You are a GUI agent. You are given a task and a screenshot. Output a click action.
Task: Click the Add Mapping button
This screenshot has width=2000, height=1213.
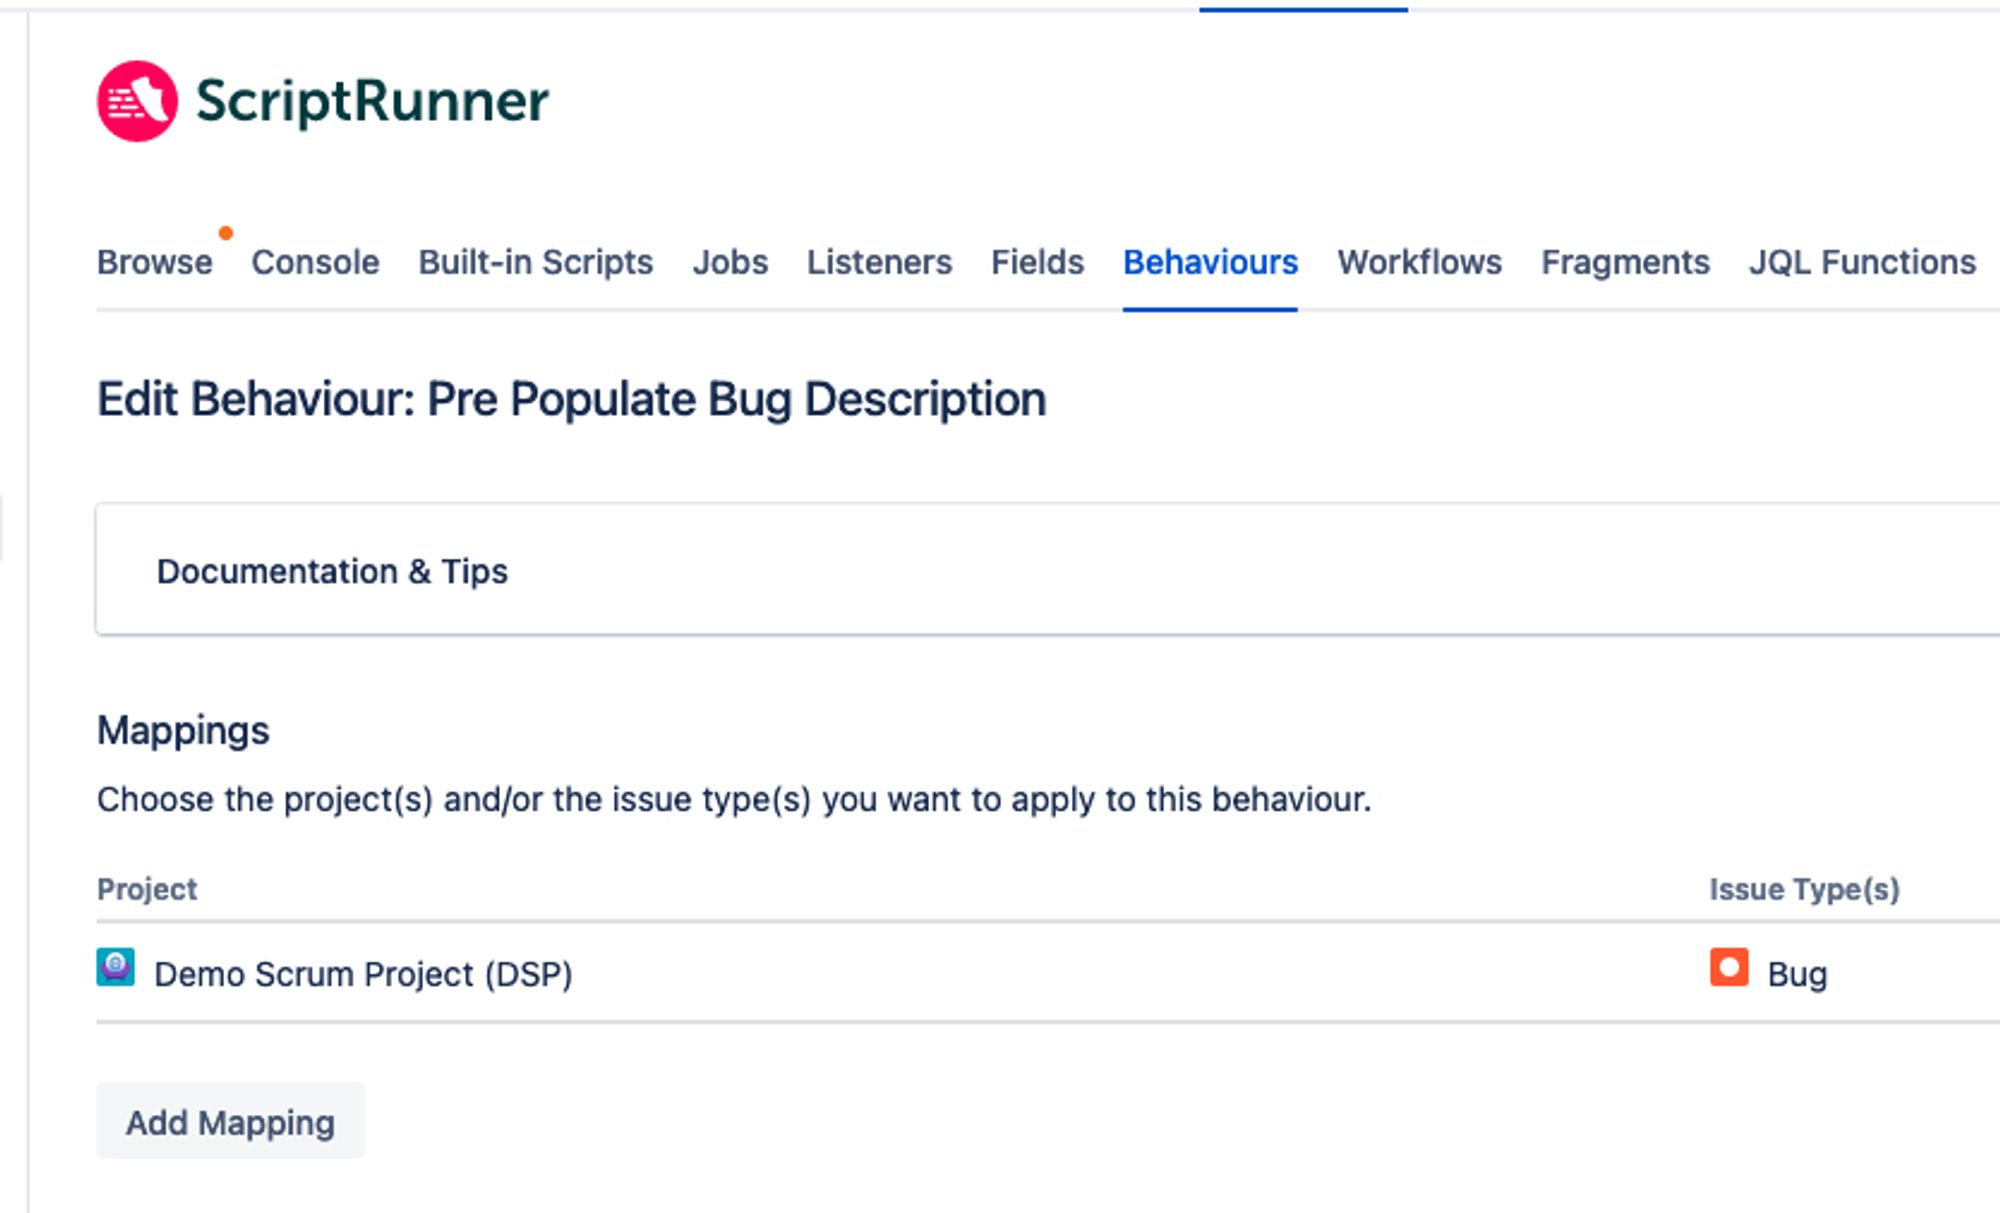point(230,1122)
